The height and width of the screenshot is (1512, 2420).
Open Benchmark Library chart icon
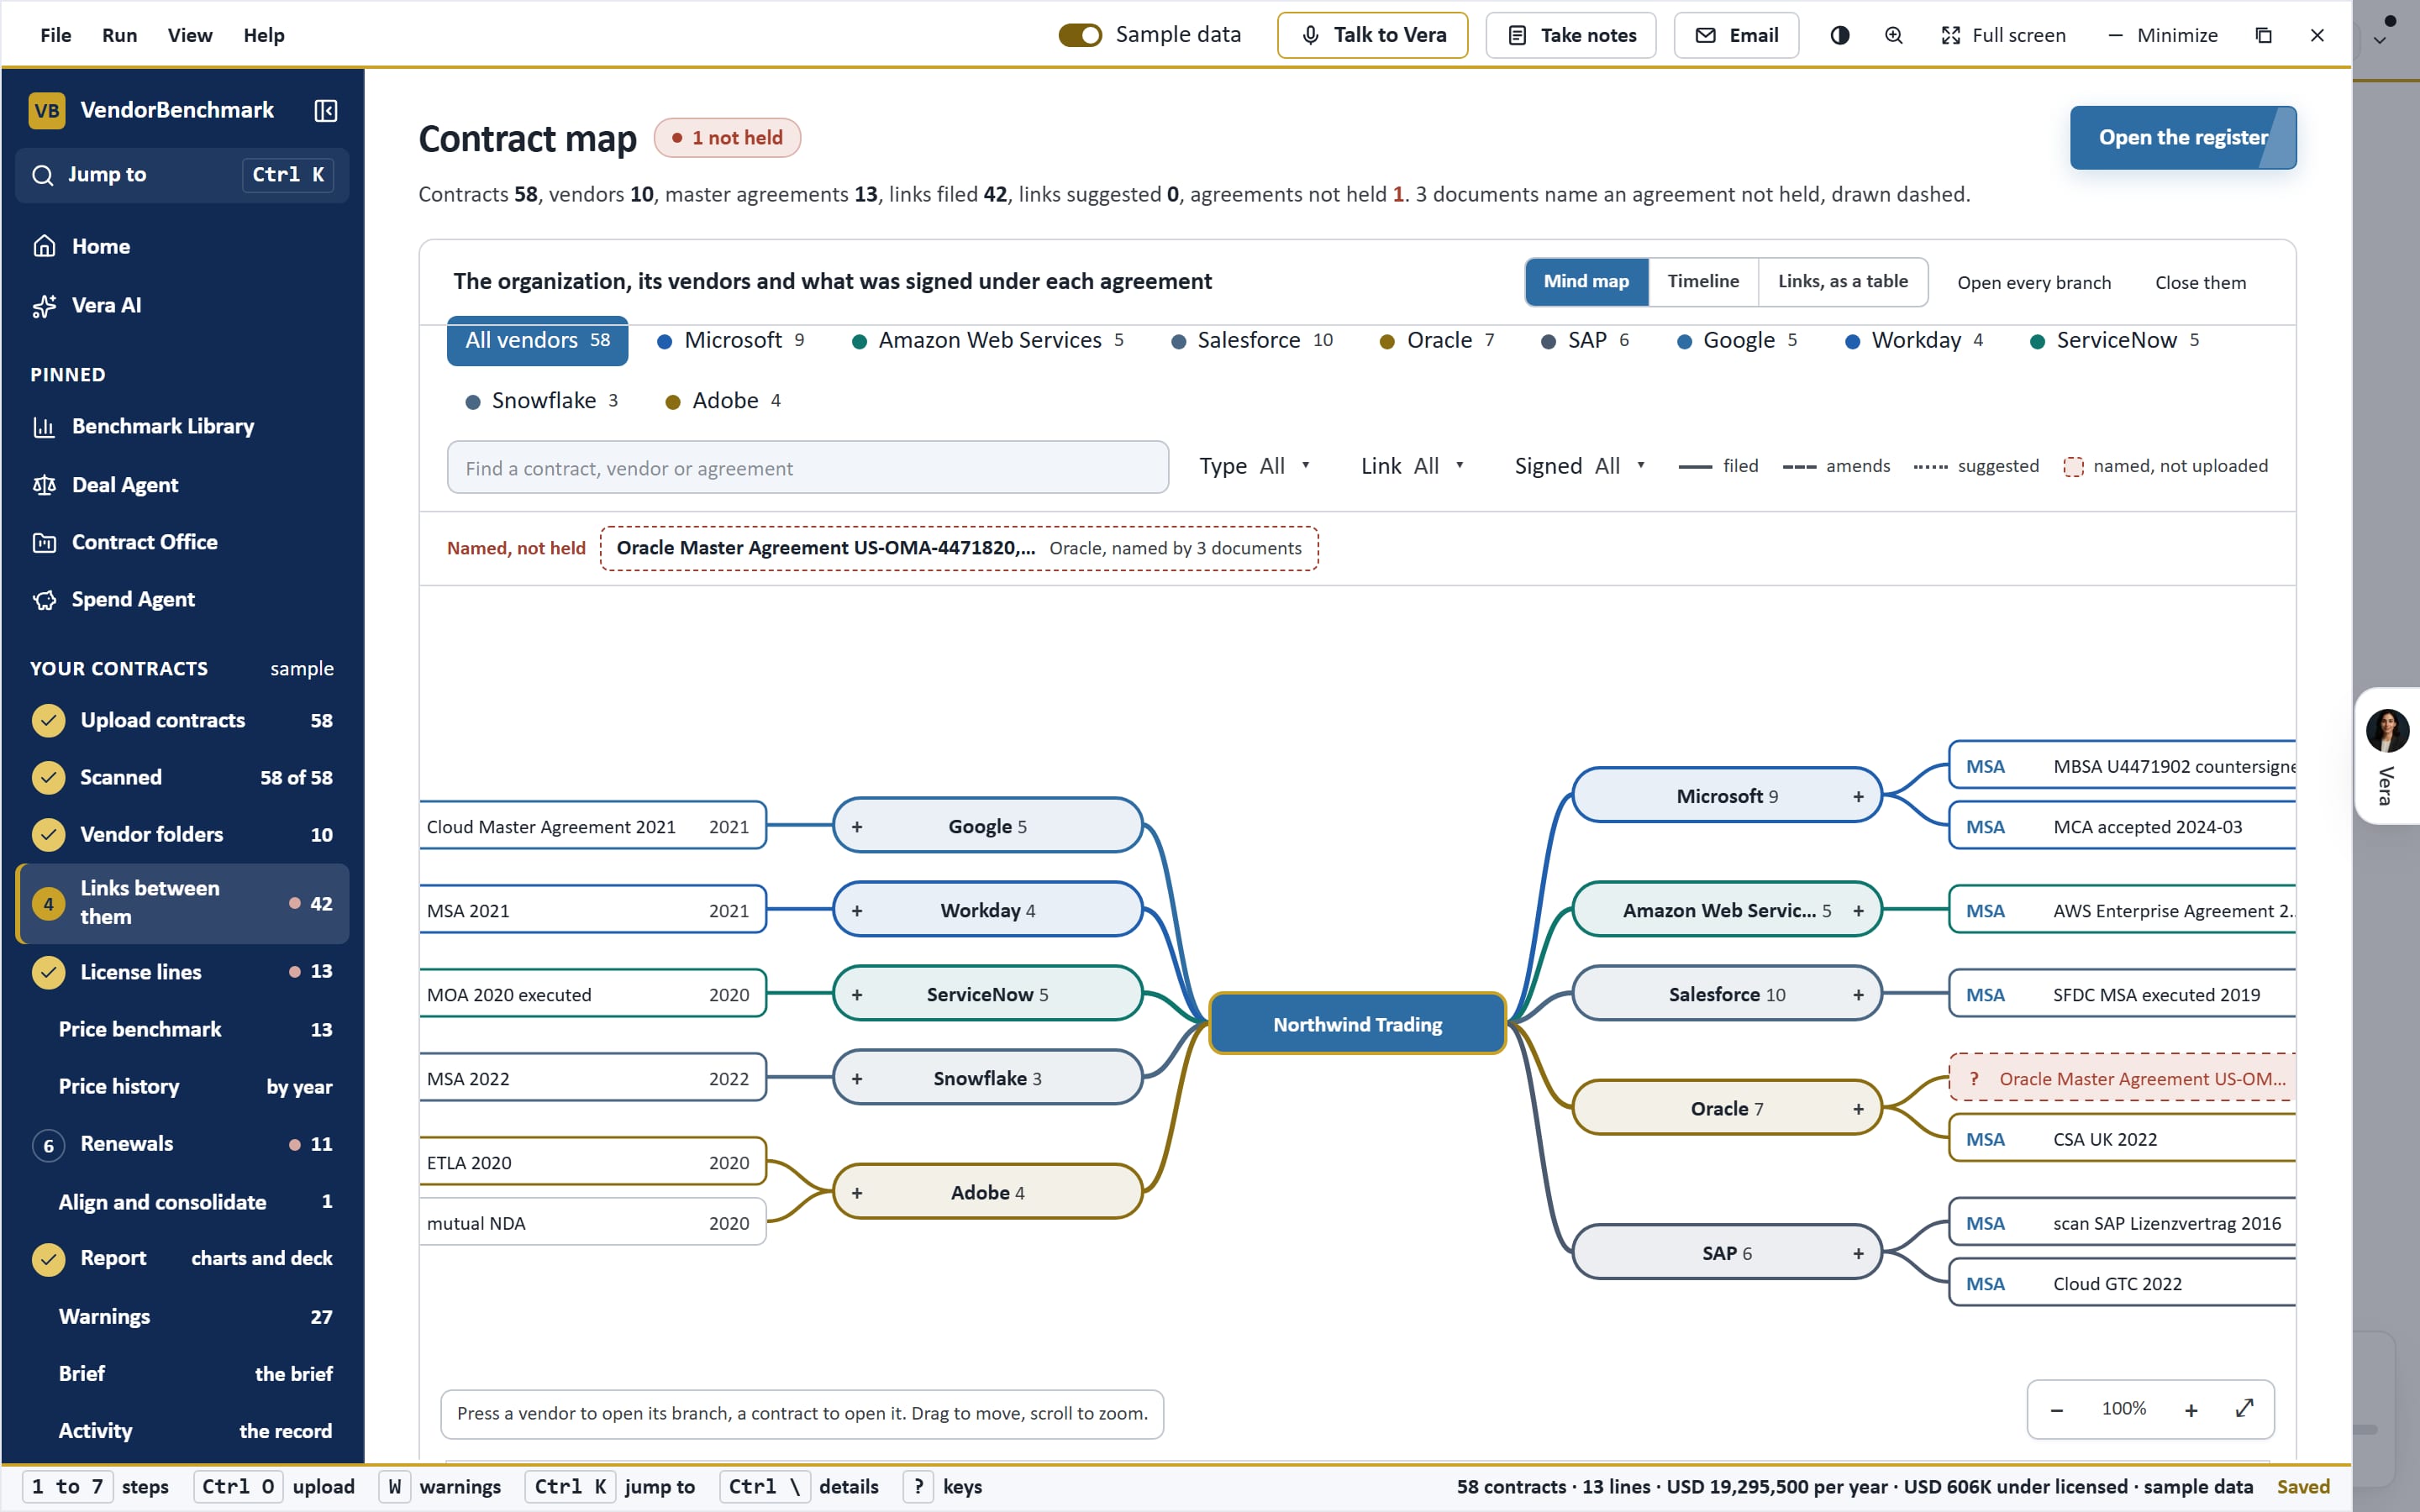(44, 426)
